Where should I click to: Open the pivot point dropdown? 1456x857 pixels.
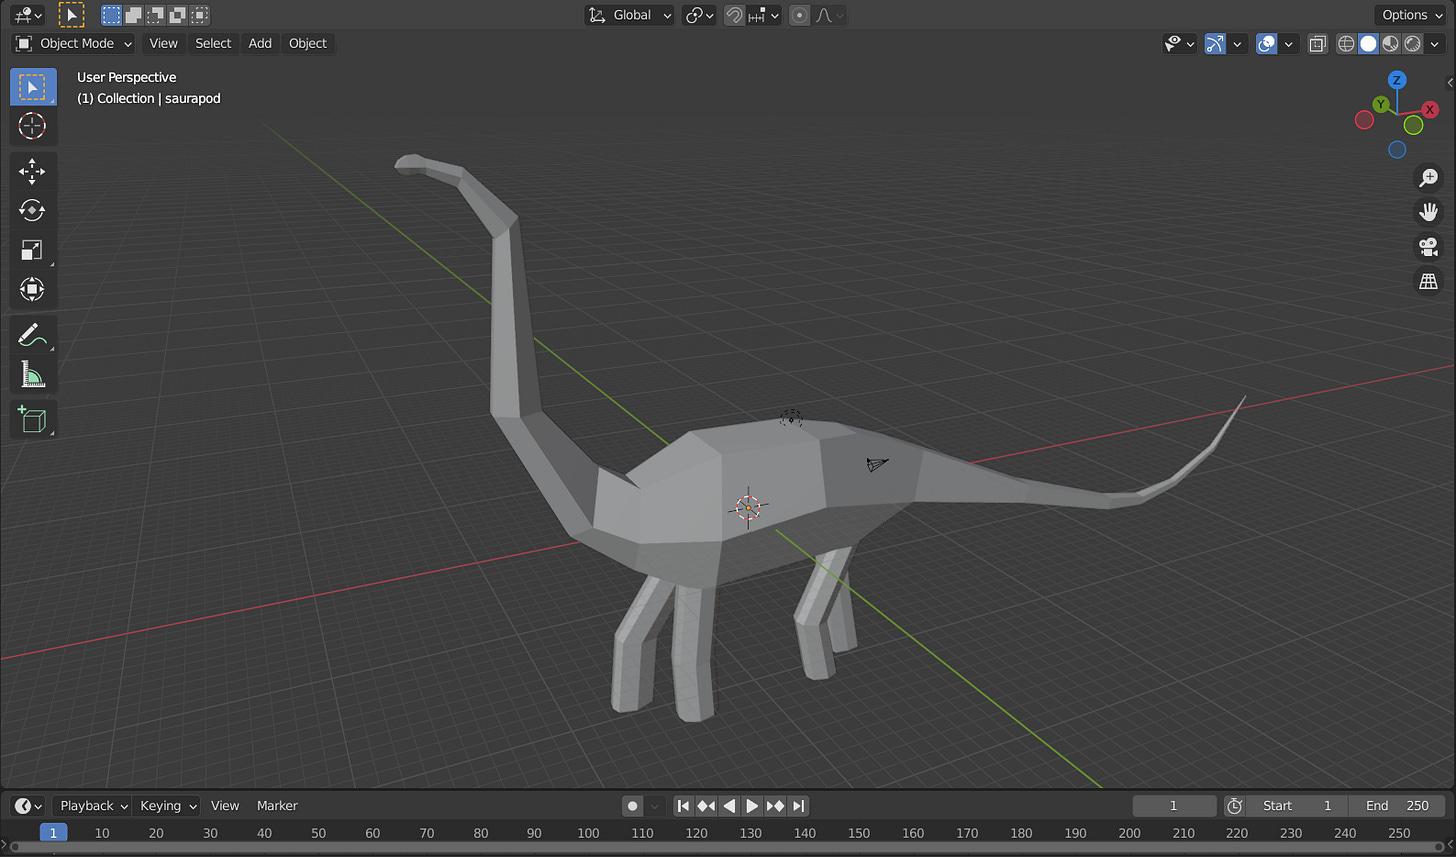tap(699, 15)
